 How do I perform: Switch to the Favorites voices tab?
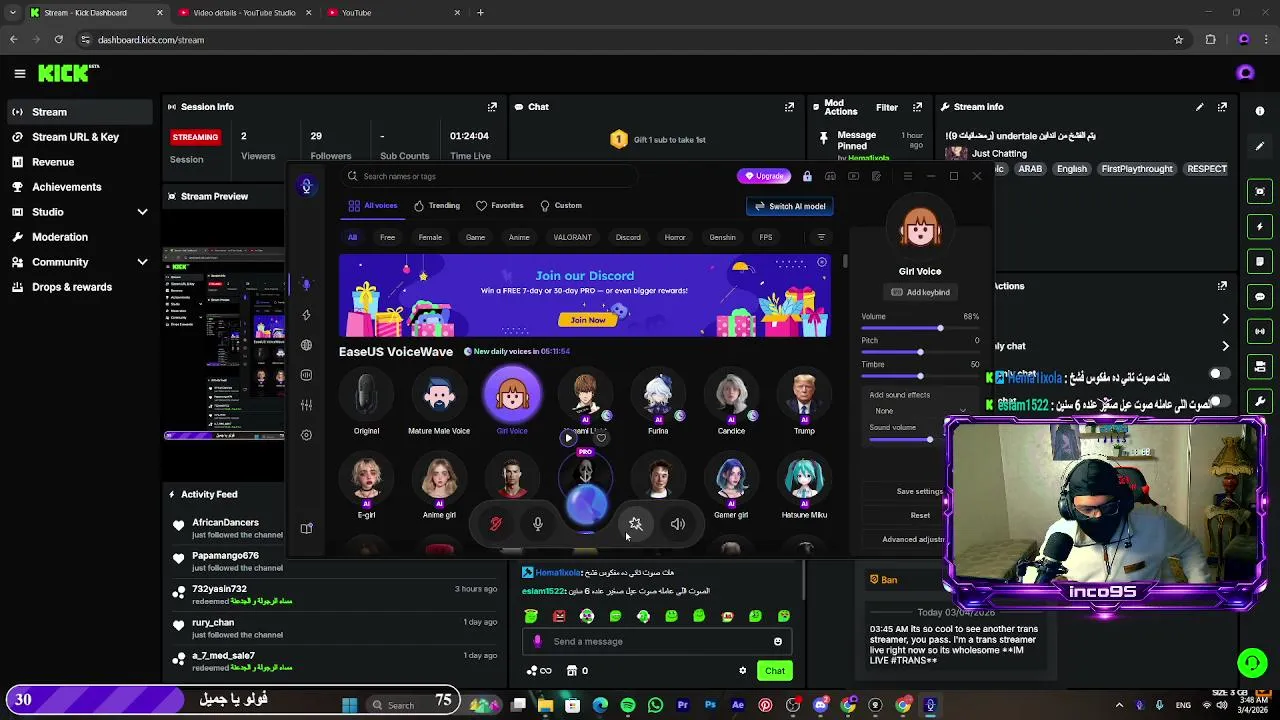pyautogui.click(x=500, y=205)
